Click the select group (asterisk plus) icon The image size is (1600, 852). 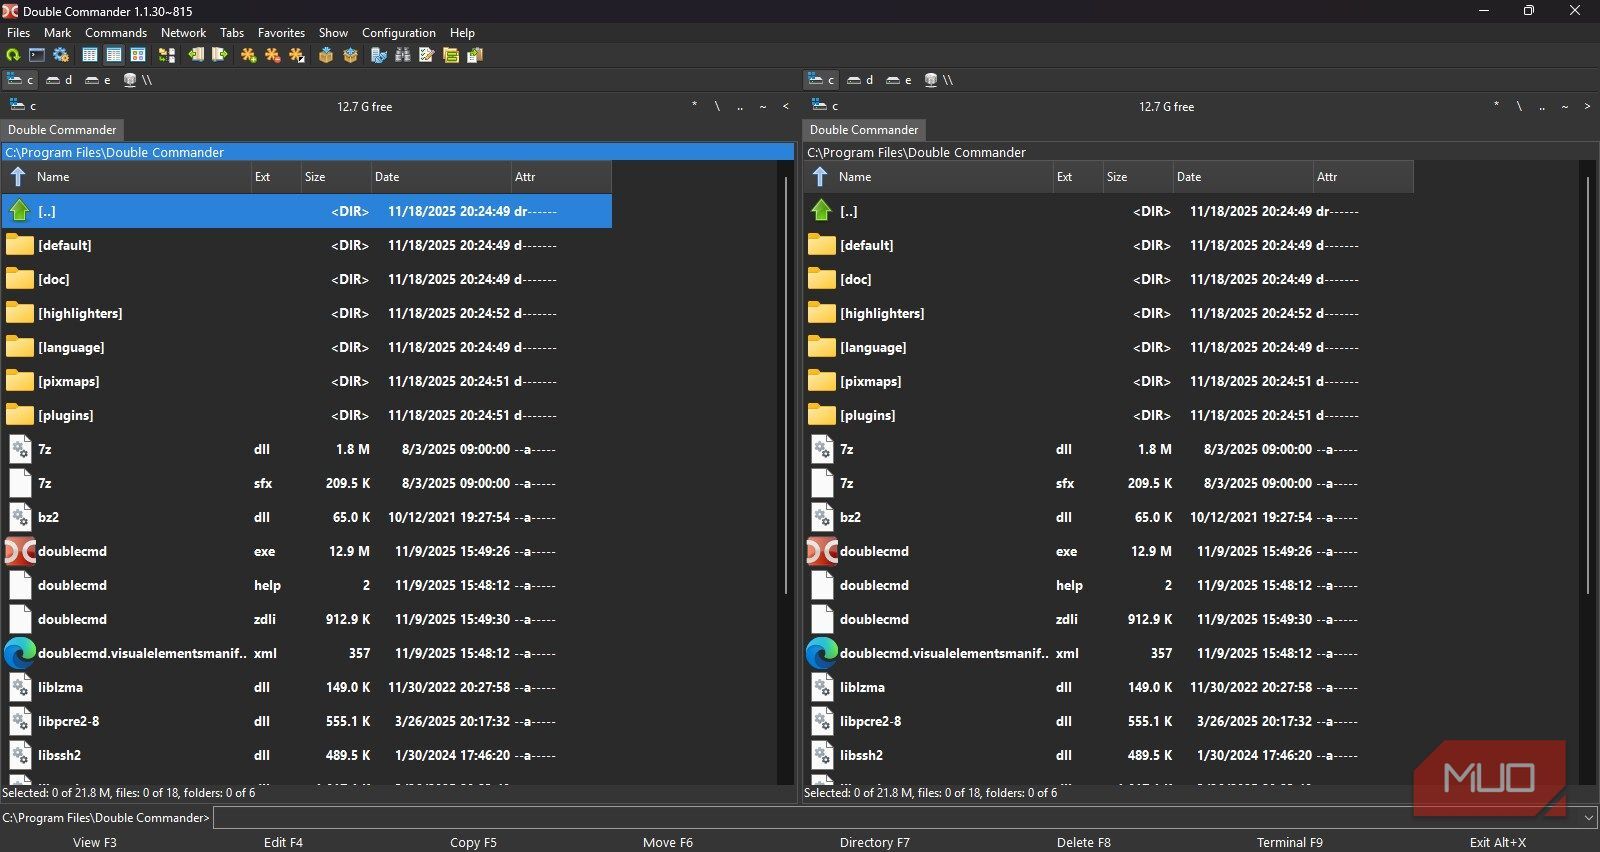click(249, 55)
